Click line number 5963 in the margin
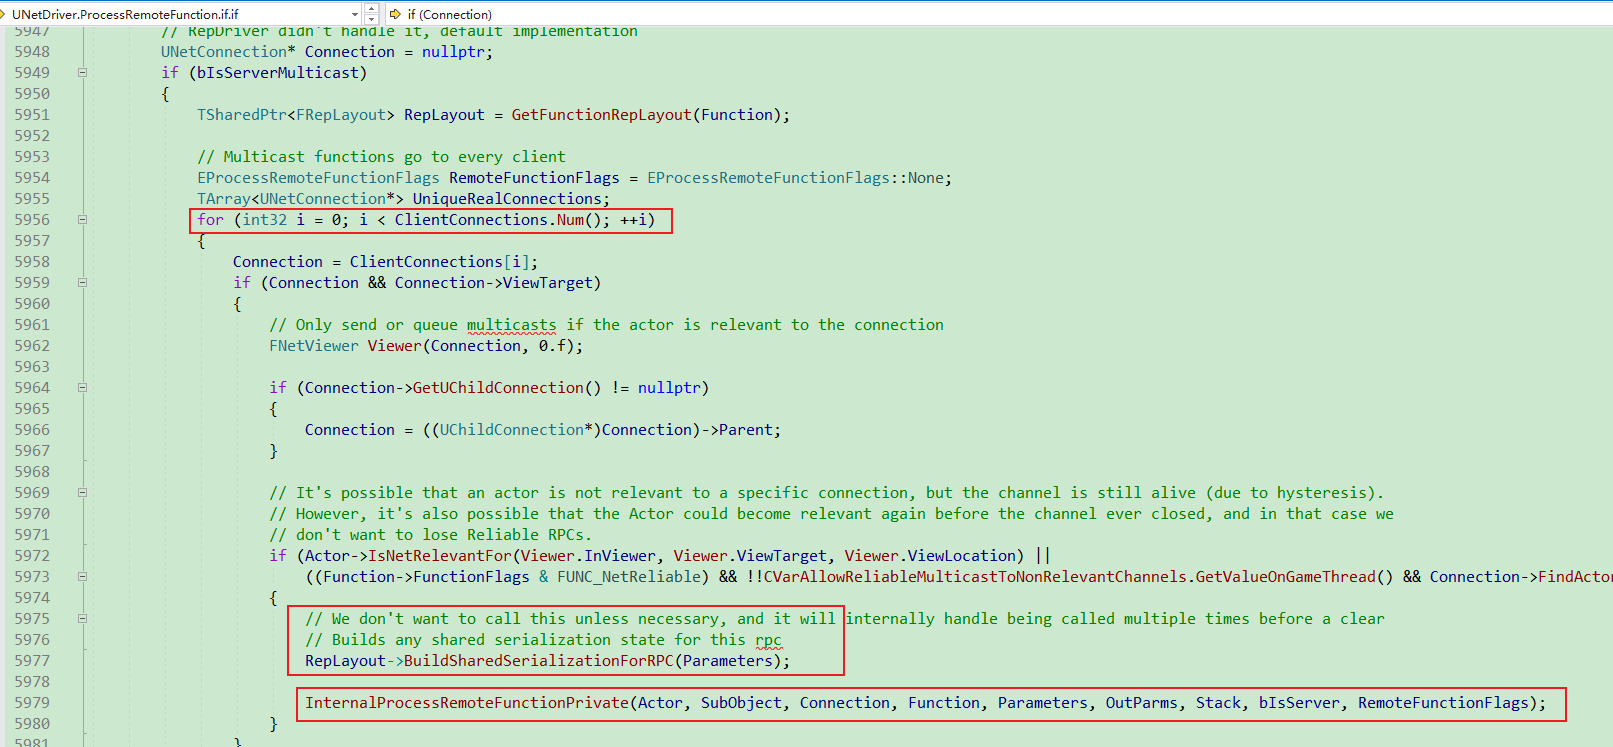Image resolution: width=1613 pixels, height=747 pixels. [x=32, y=367]
